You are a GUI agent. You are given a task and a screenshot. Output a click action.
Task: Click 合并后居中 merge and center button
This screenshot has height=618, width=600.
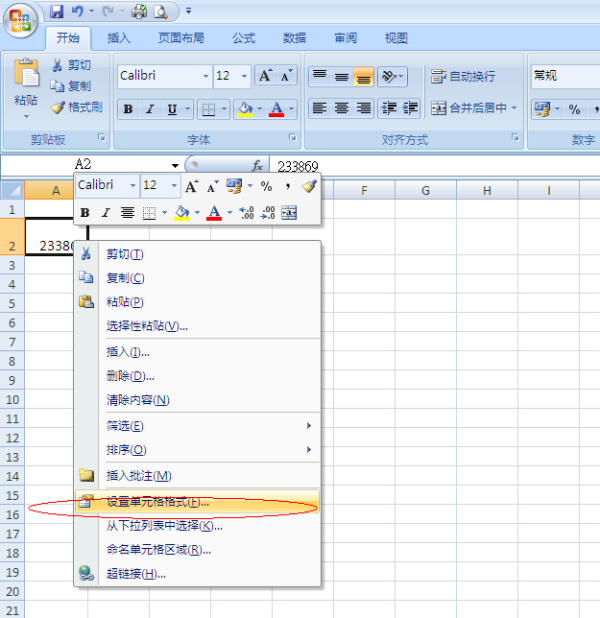[474, 108]
